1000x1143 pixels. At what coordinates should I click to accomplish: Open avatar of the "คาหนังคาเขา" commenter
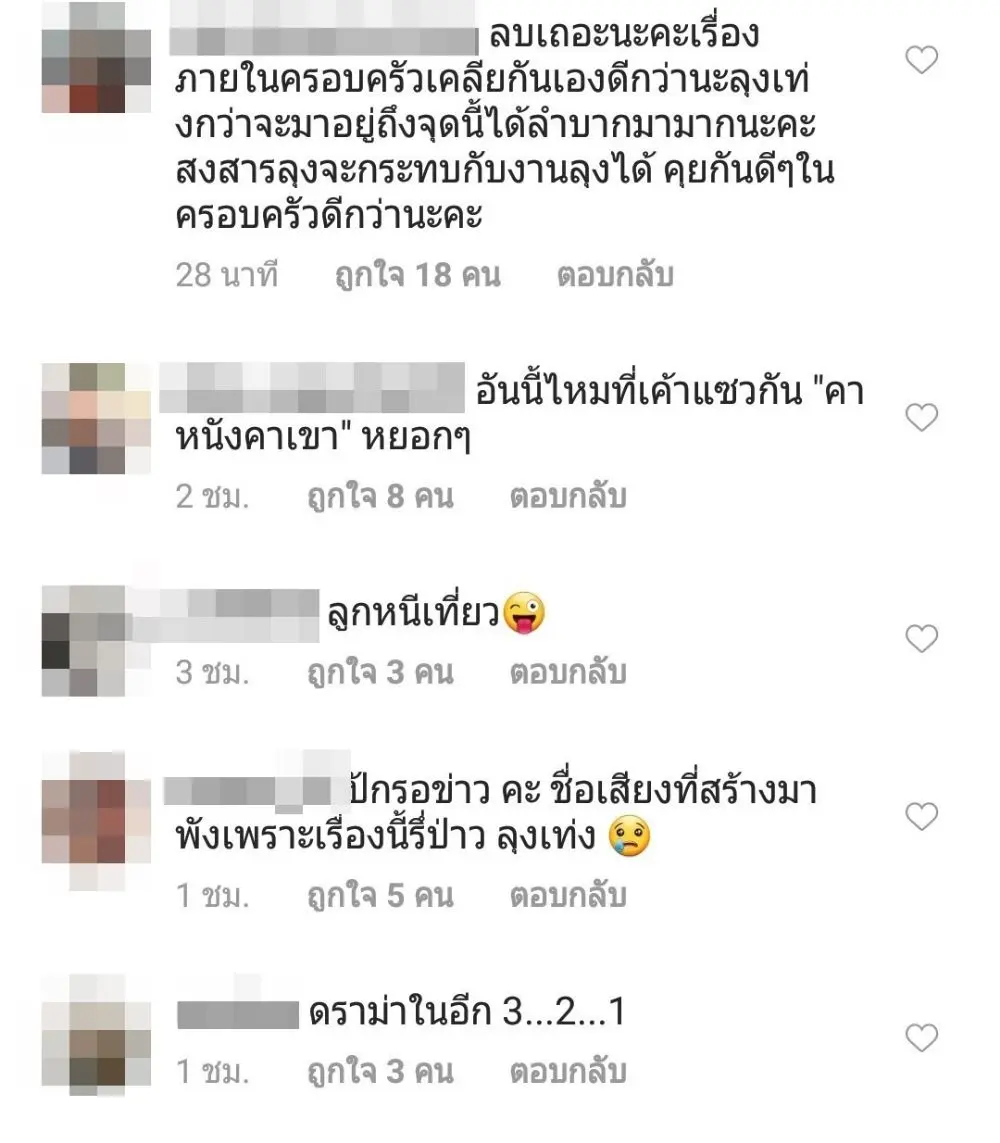96,418
